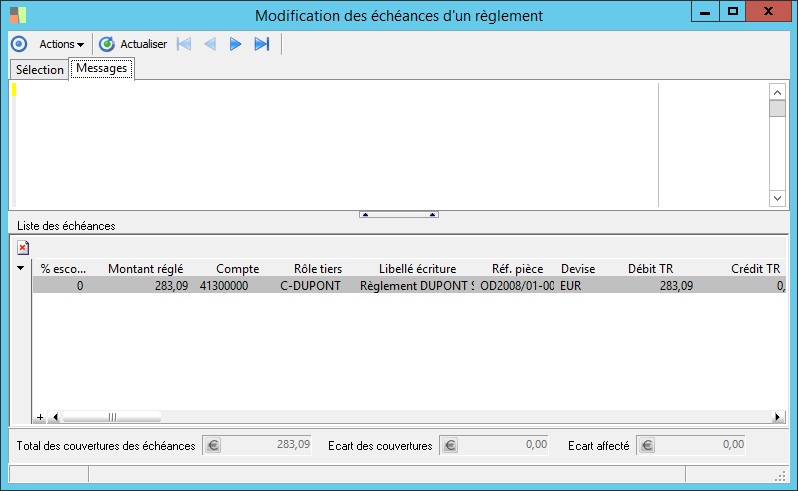798x491 pixels.
Task: Click the application icon in title bar
Action: [18, 15]
